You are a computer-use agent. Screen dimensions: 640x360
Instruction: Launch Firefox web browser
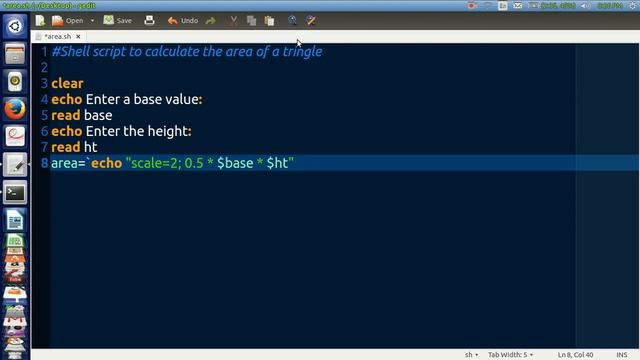tap(15, 109)
